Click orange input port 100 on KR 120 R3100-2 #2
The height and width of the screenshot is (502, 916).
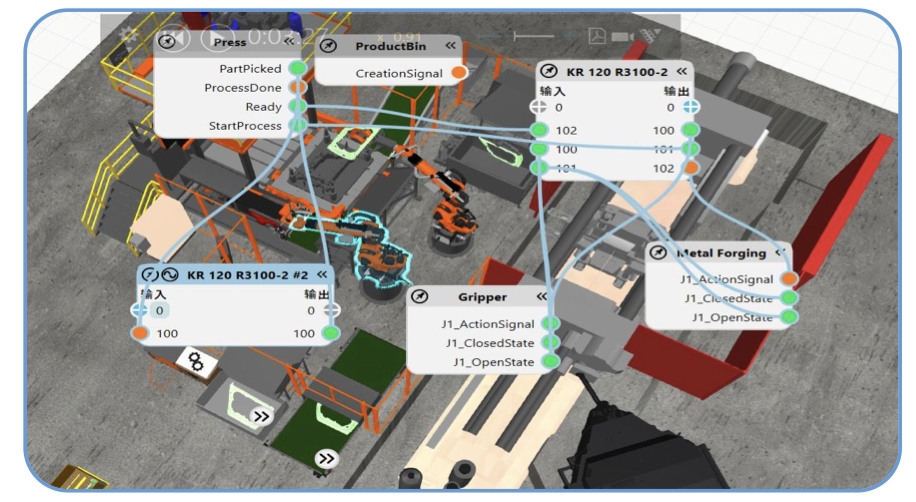(140, 333)
